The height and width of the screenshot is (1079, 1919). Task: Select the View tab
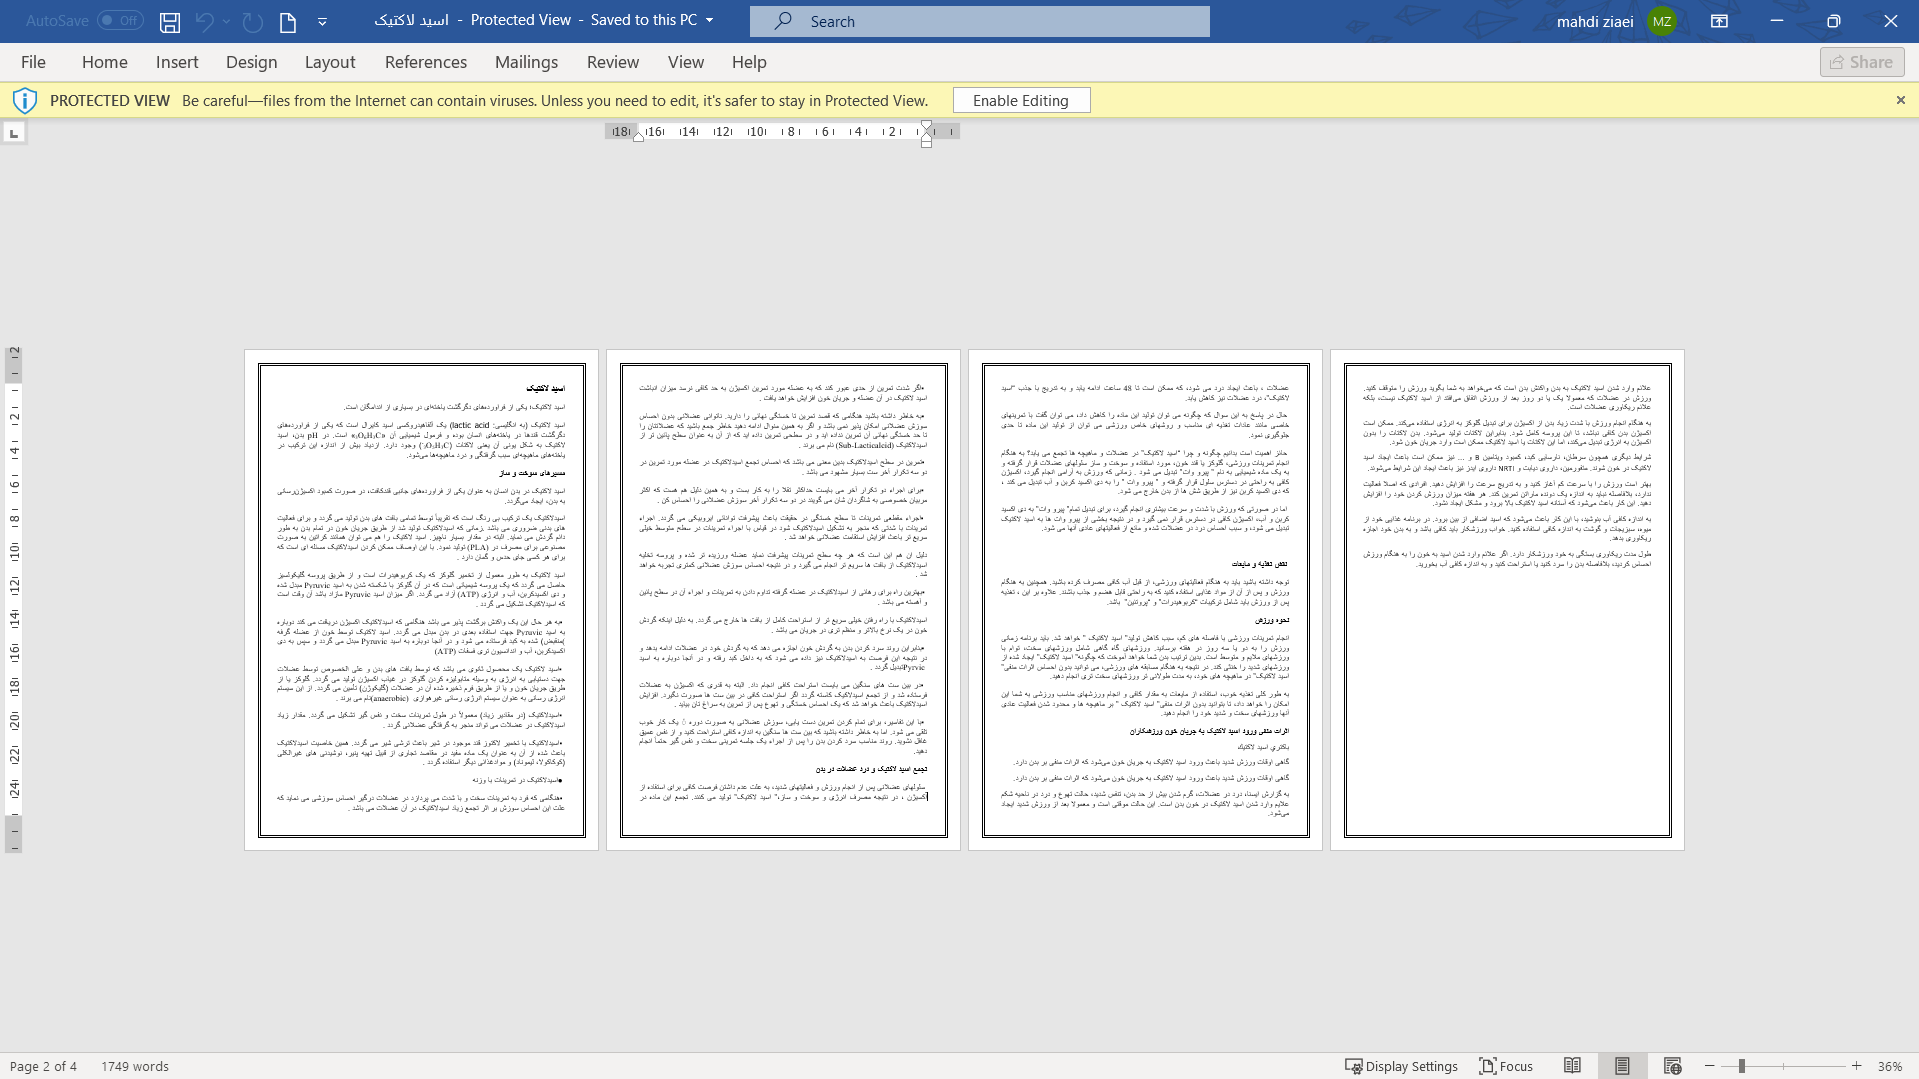coord(686,62)
